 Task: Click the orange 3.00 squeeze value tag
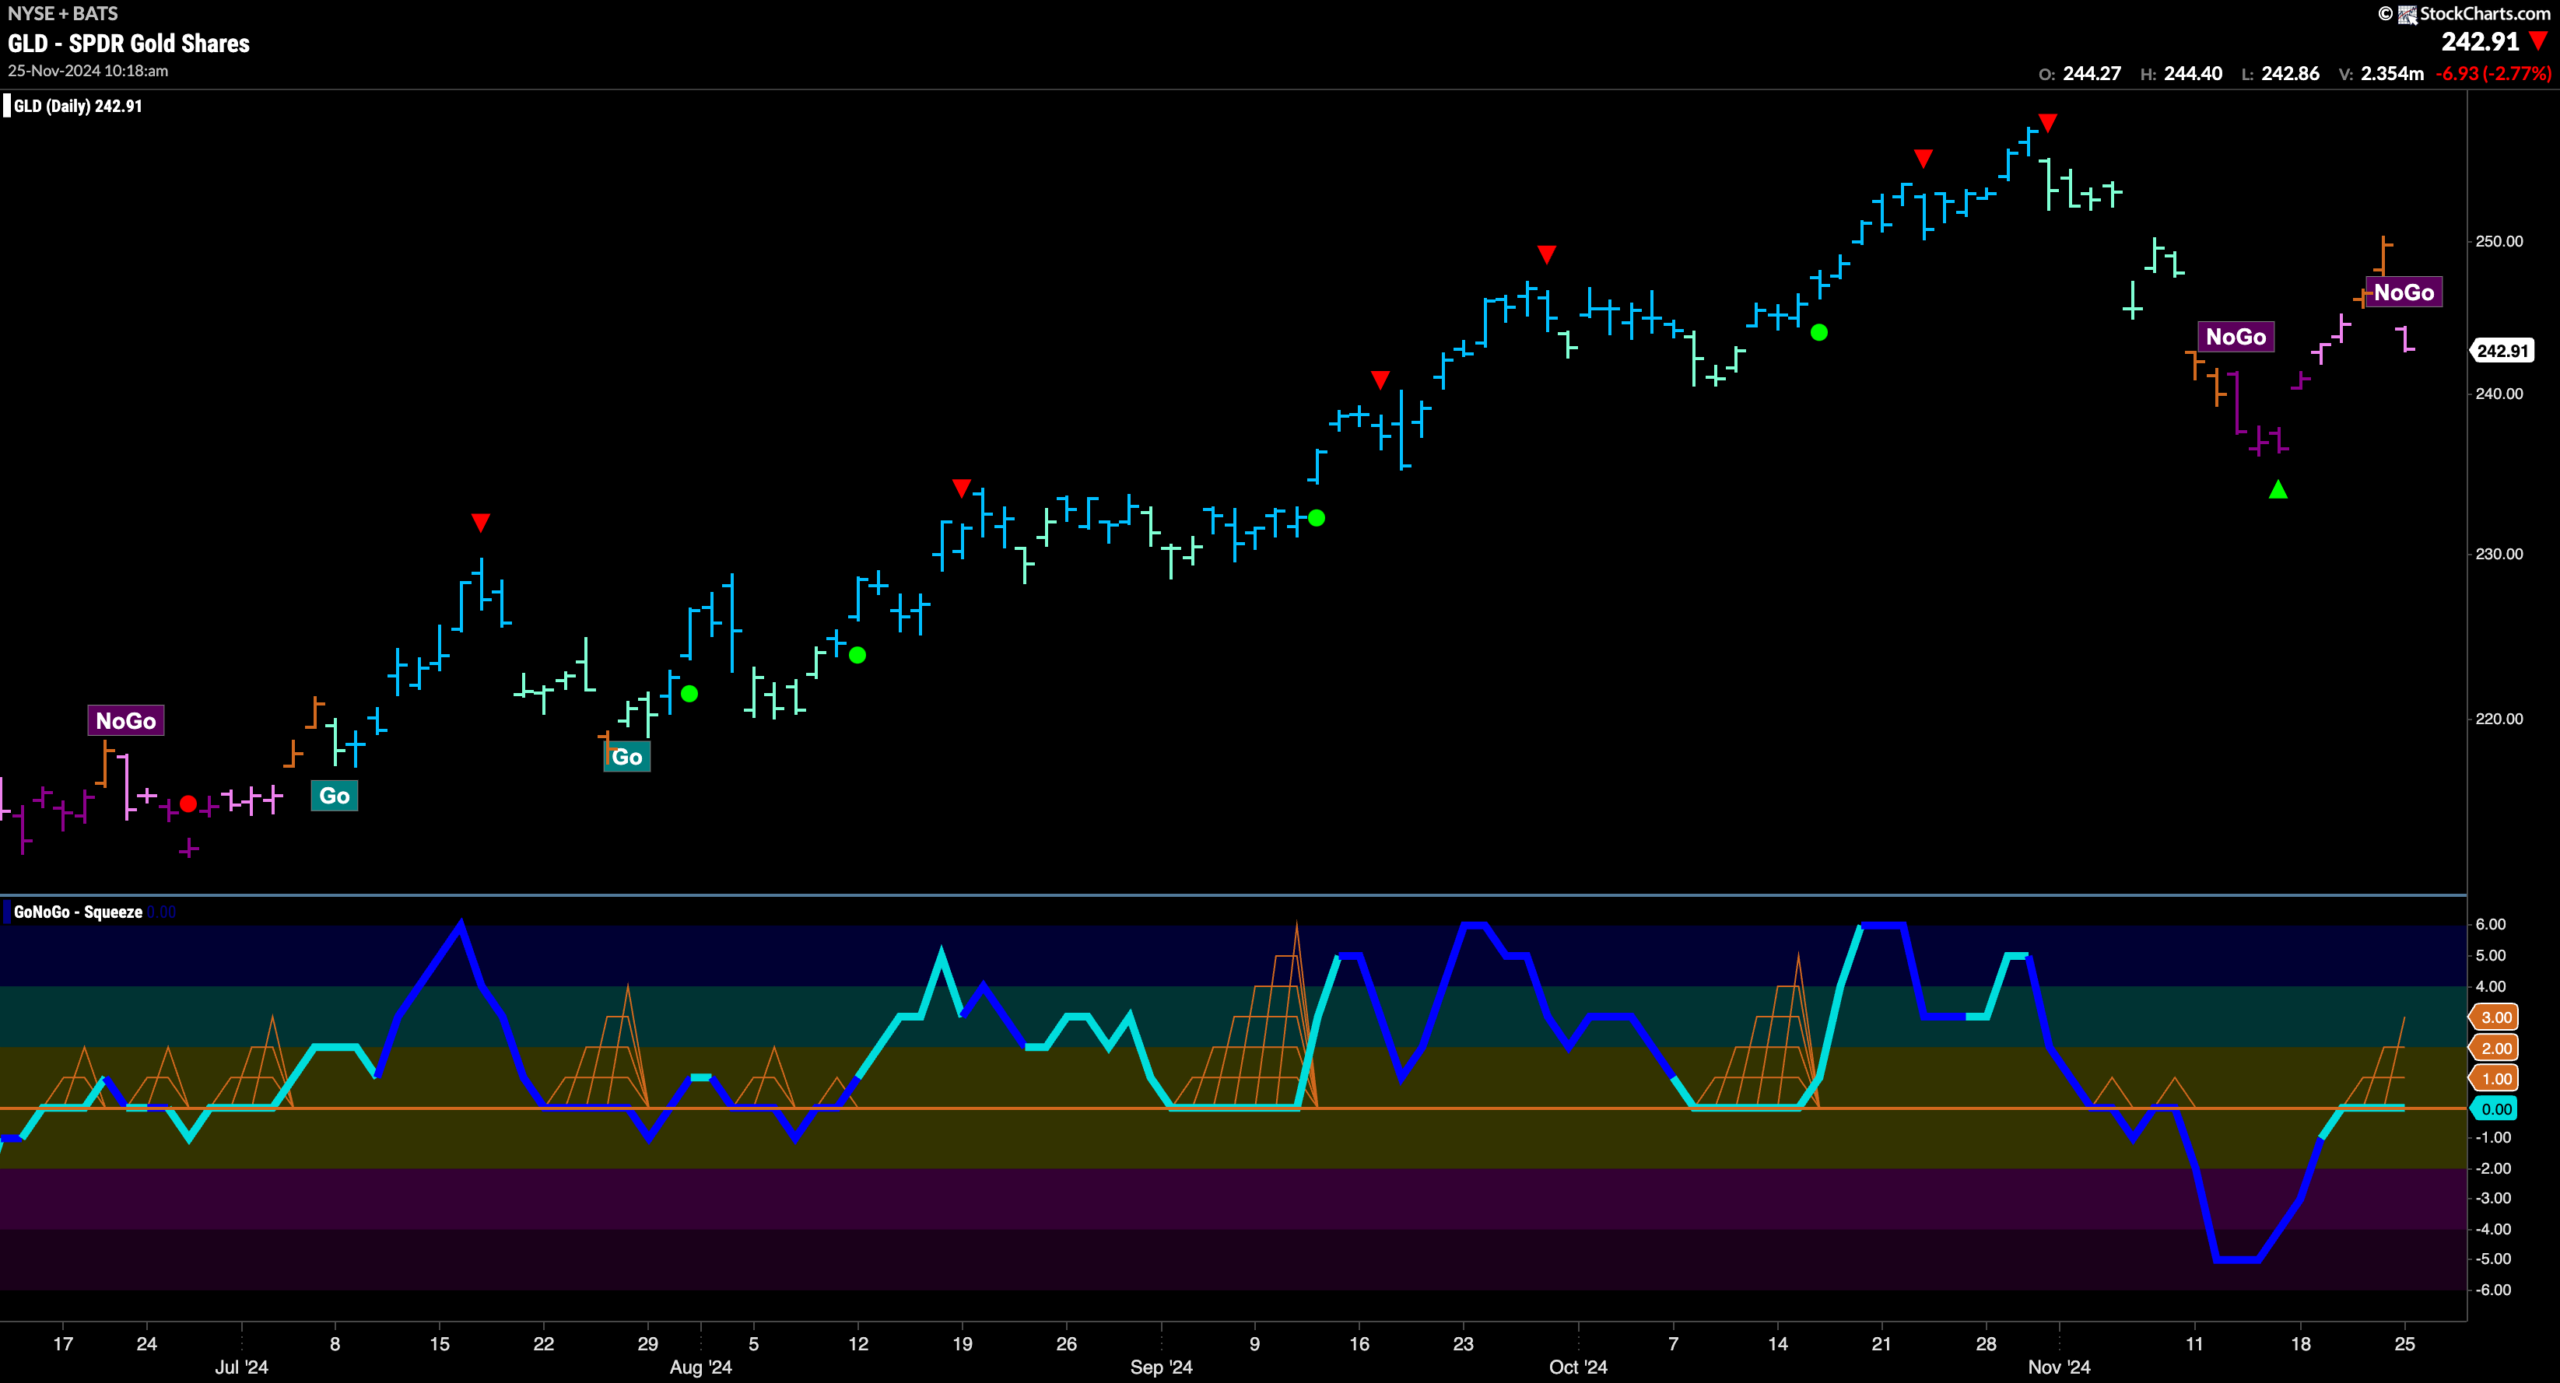click(x=2496, y=1017)
